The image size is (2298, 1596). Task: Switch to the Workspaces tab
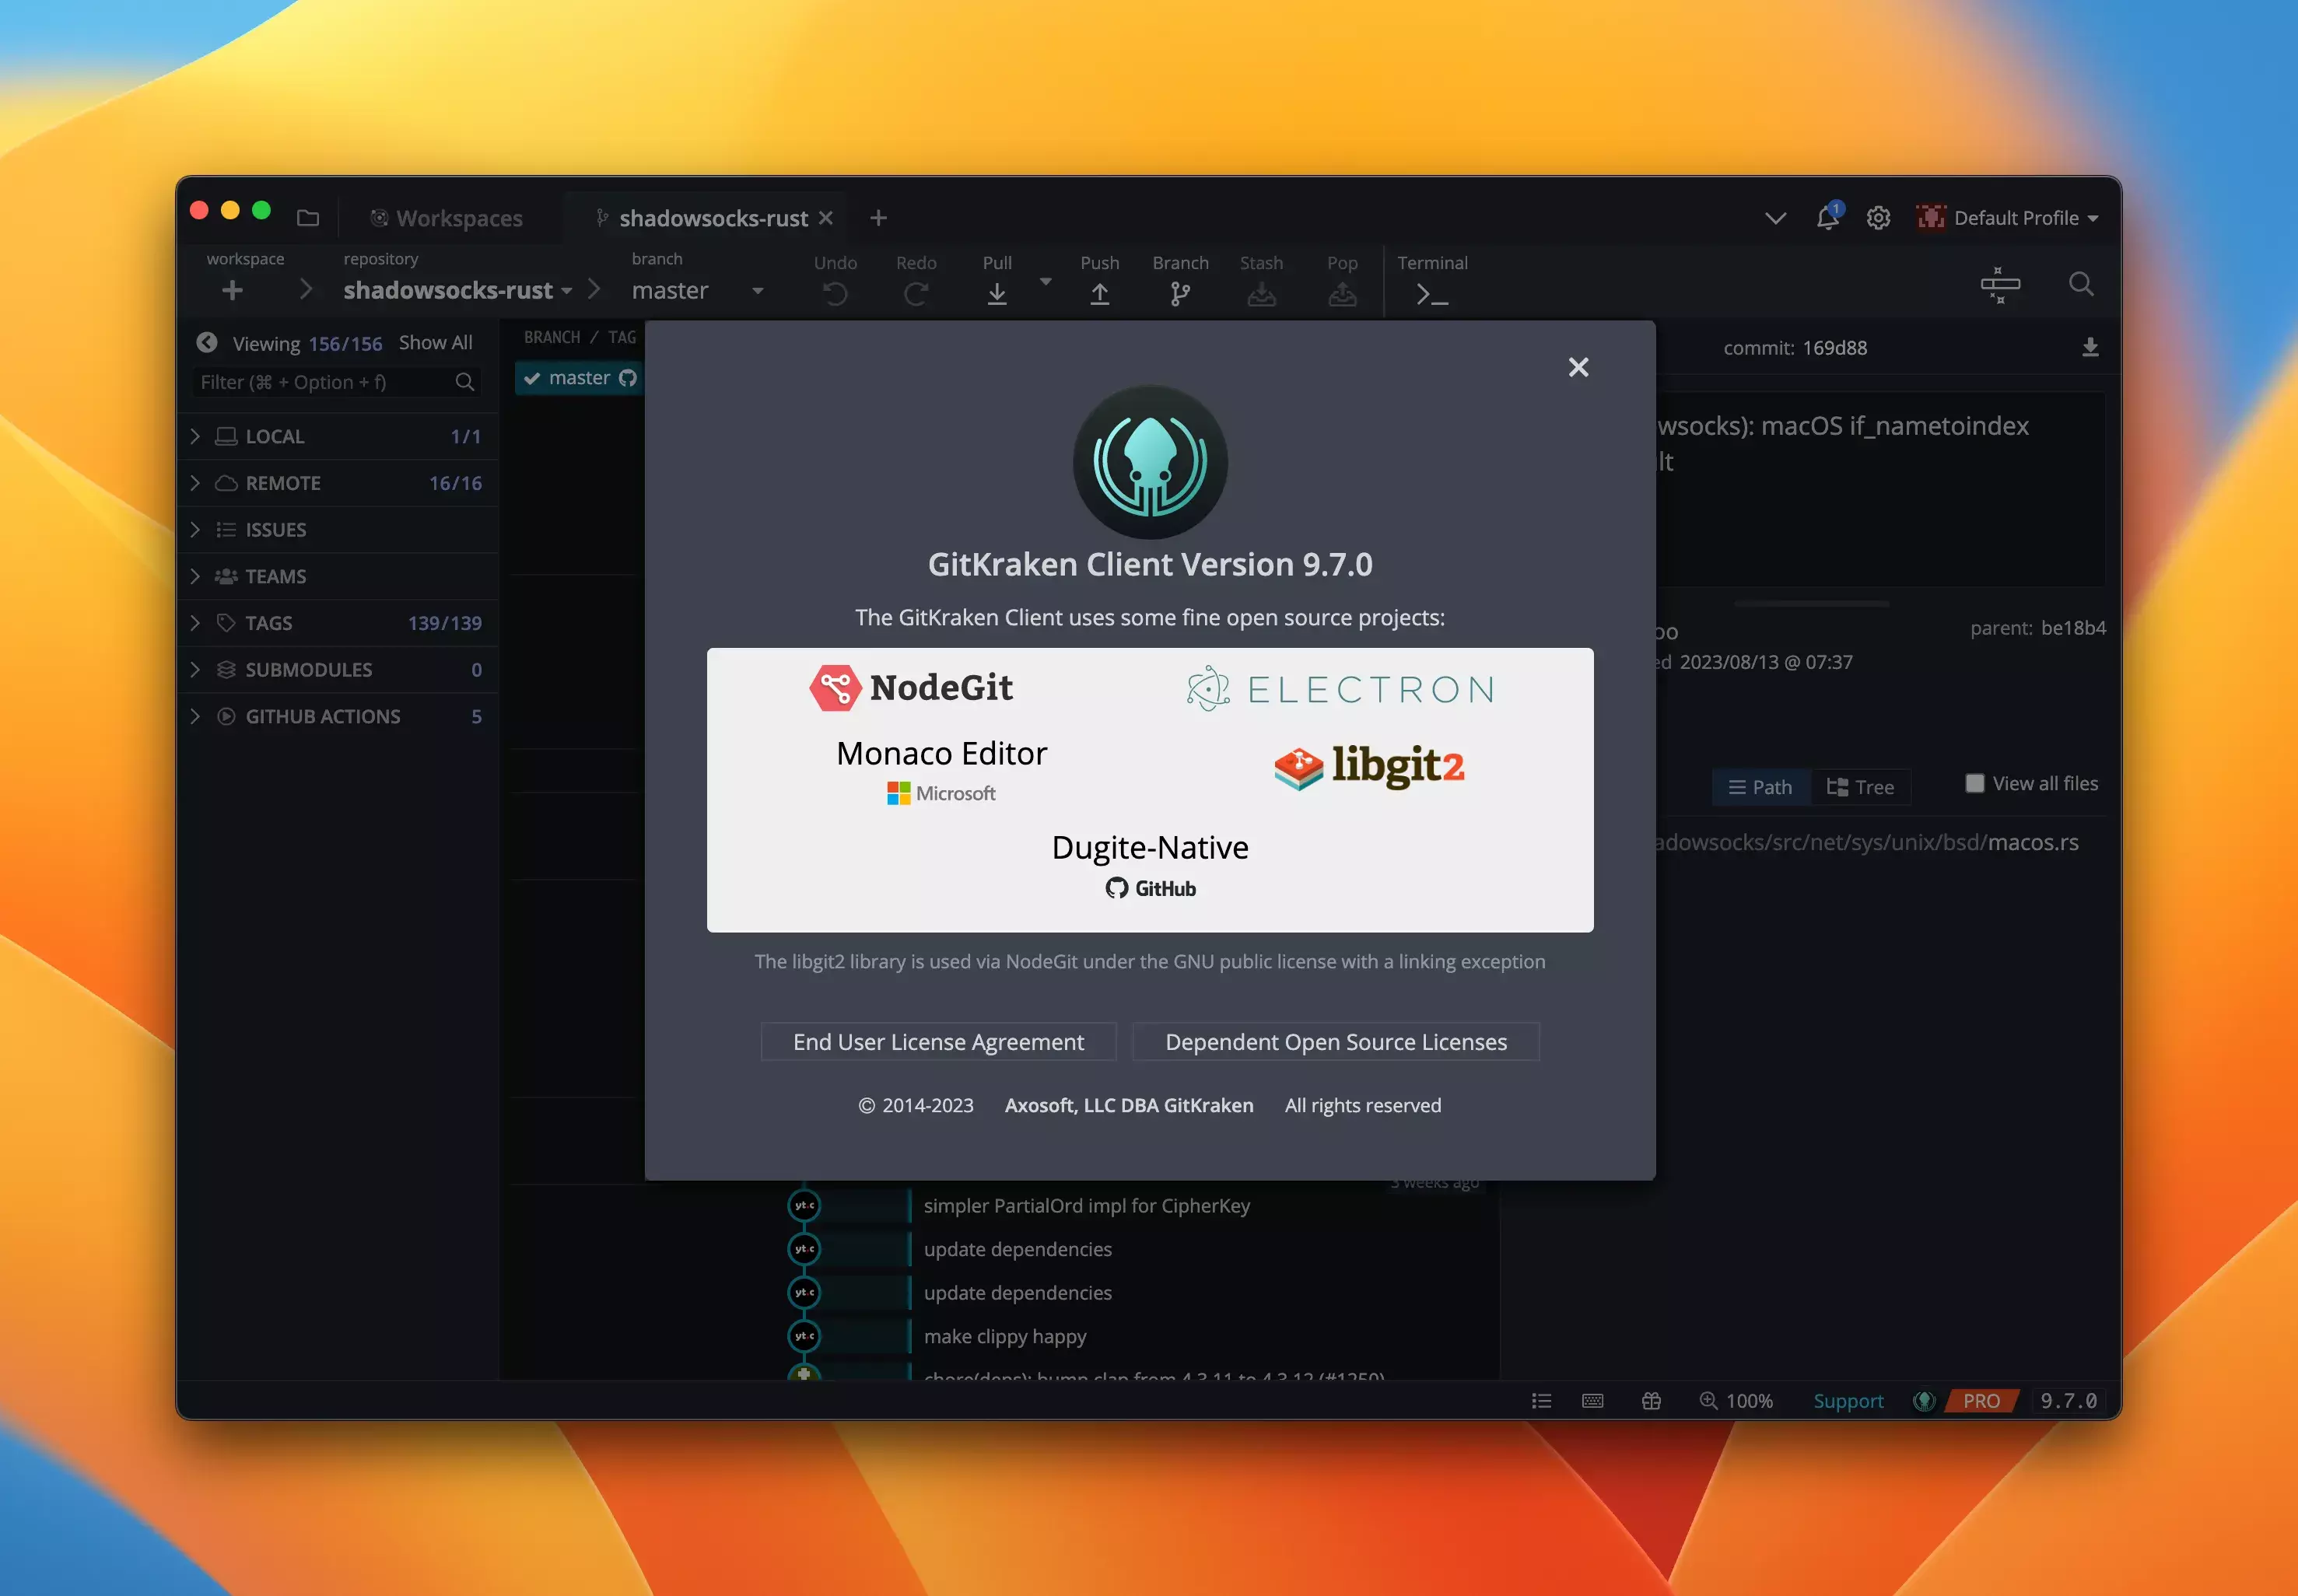pos(447,218)
